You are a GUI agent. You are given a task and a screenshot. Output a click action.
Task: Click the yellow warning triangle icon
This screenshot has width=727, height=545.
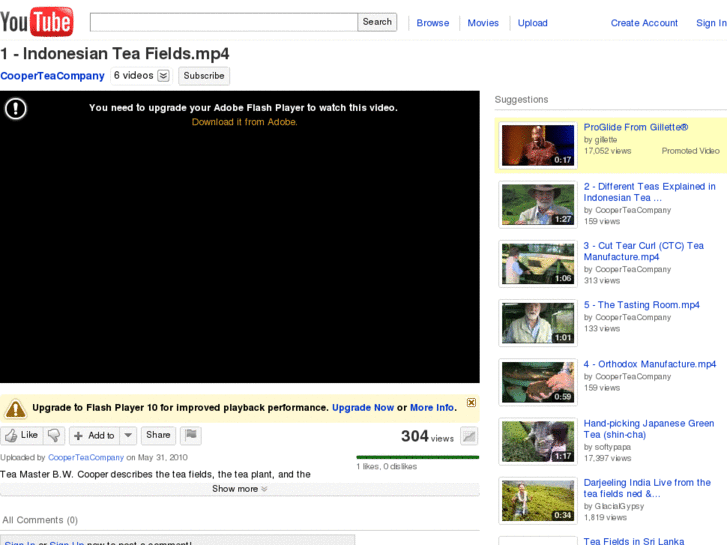click(16, 408)
